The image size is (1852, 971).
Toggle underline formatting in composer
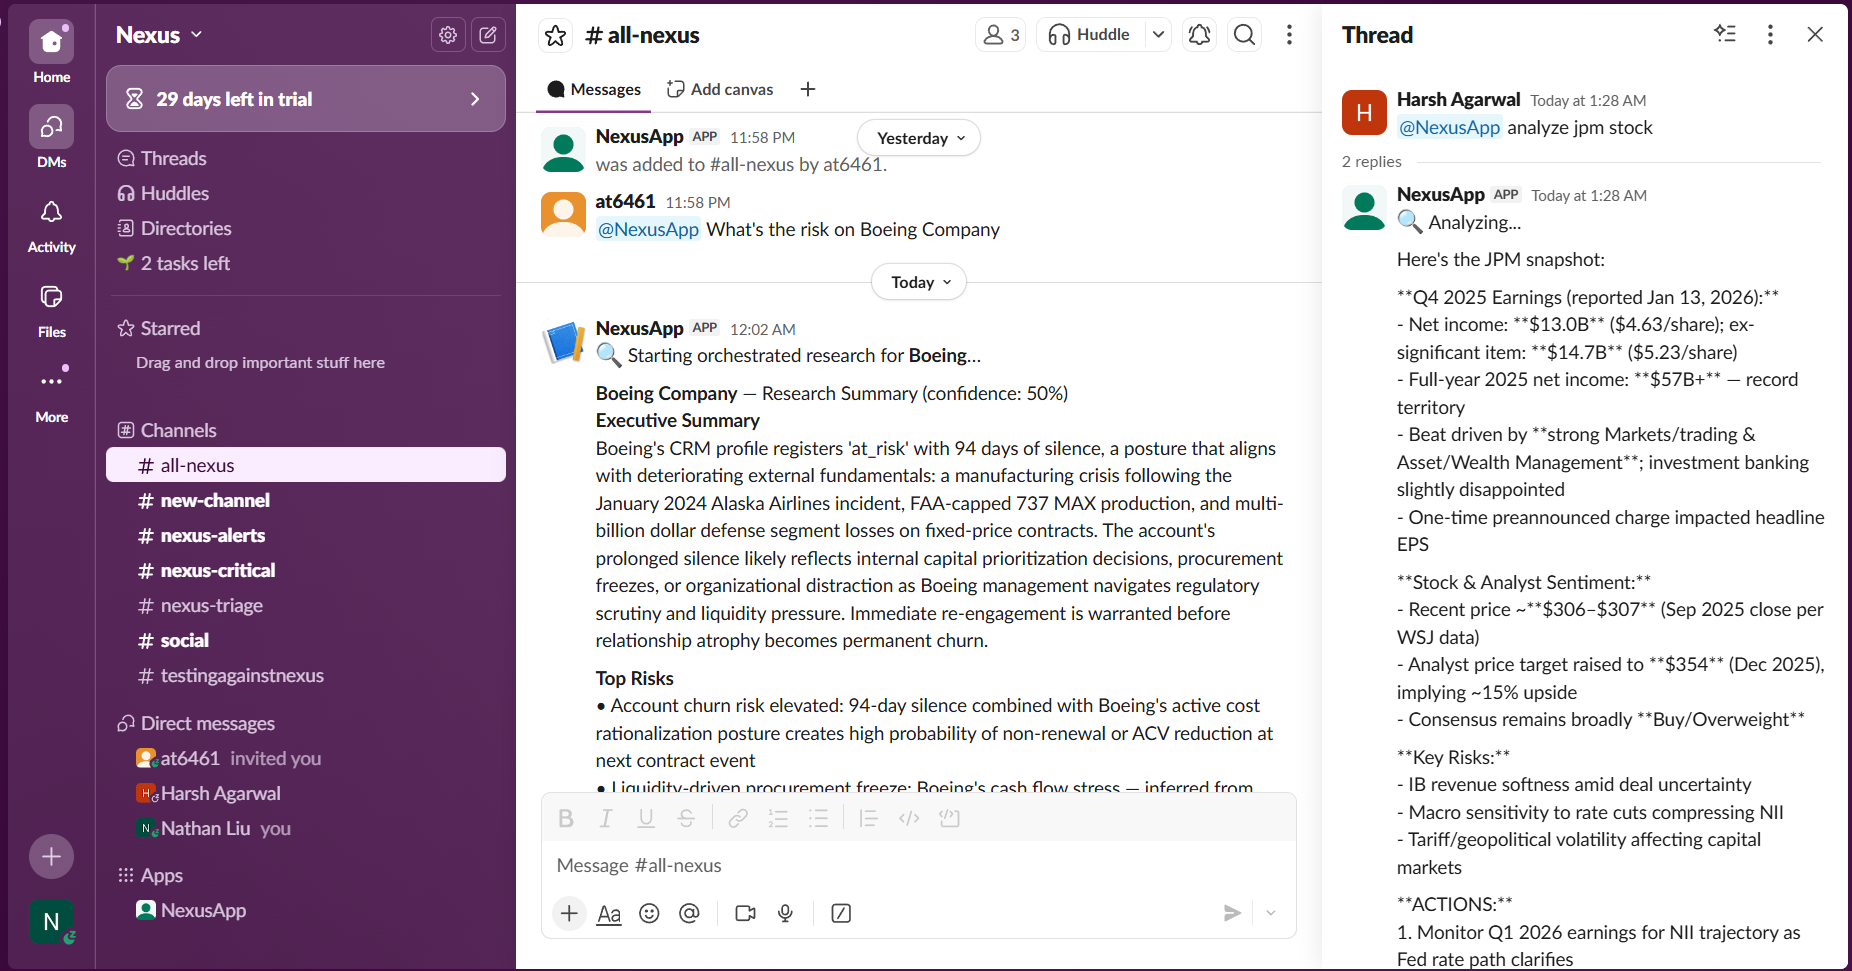[646, 818]
